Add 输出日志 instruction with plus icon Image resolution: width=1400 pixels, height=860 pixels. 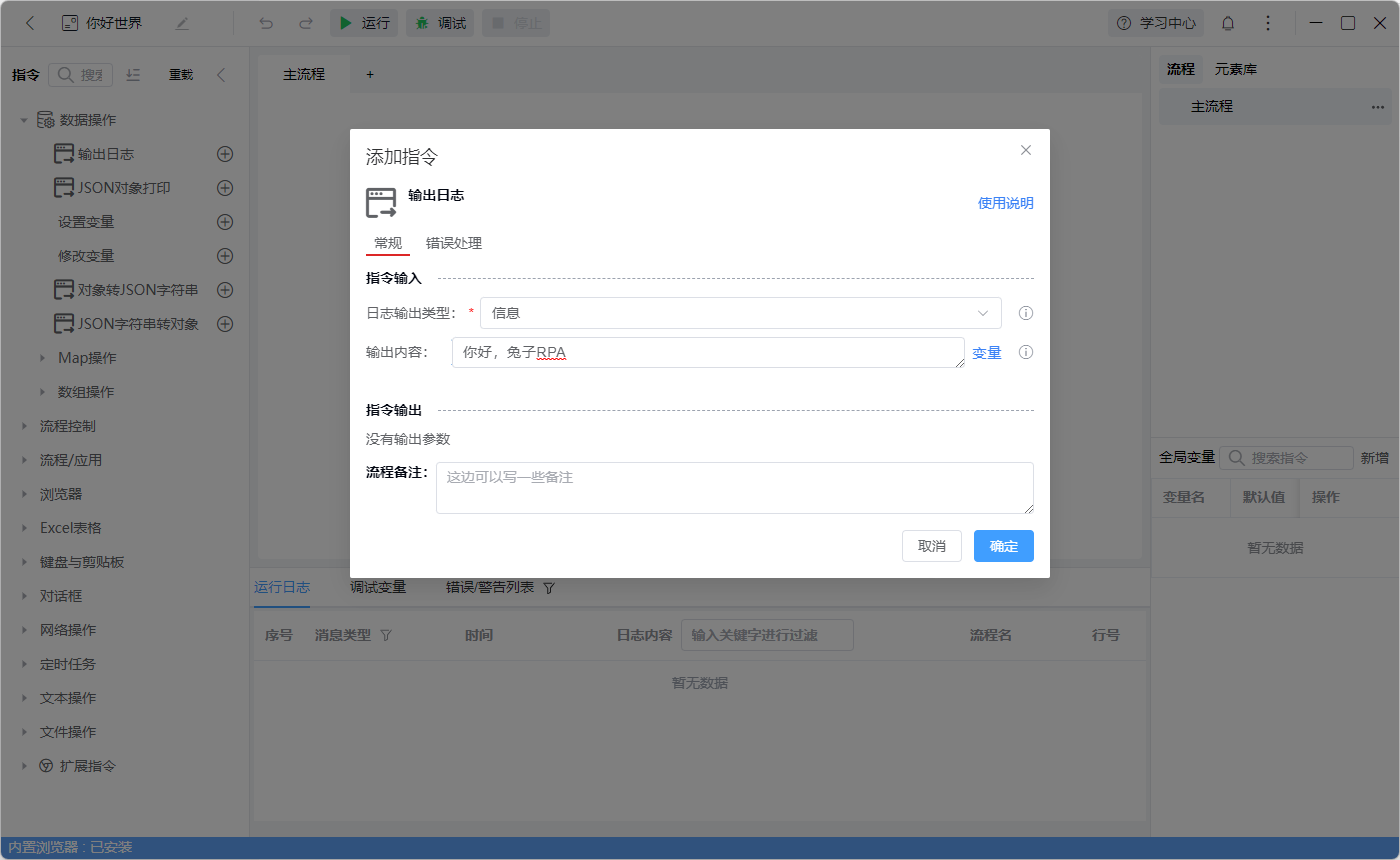[x=225, y=154]
